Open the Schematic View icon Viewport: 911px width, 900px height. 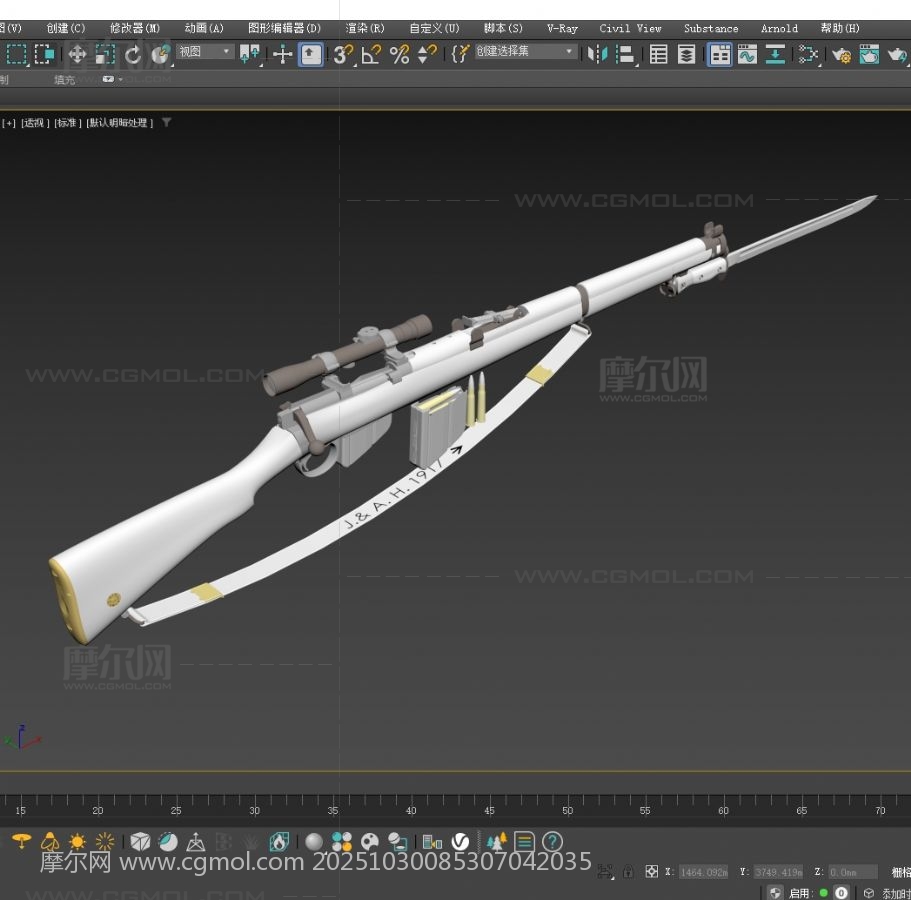point(775,55)
